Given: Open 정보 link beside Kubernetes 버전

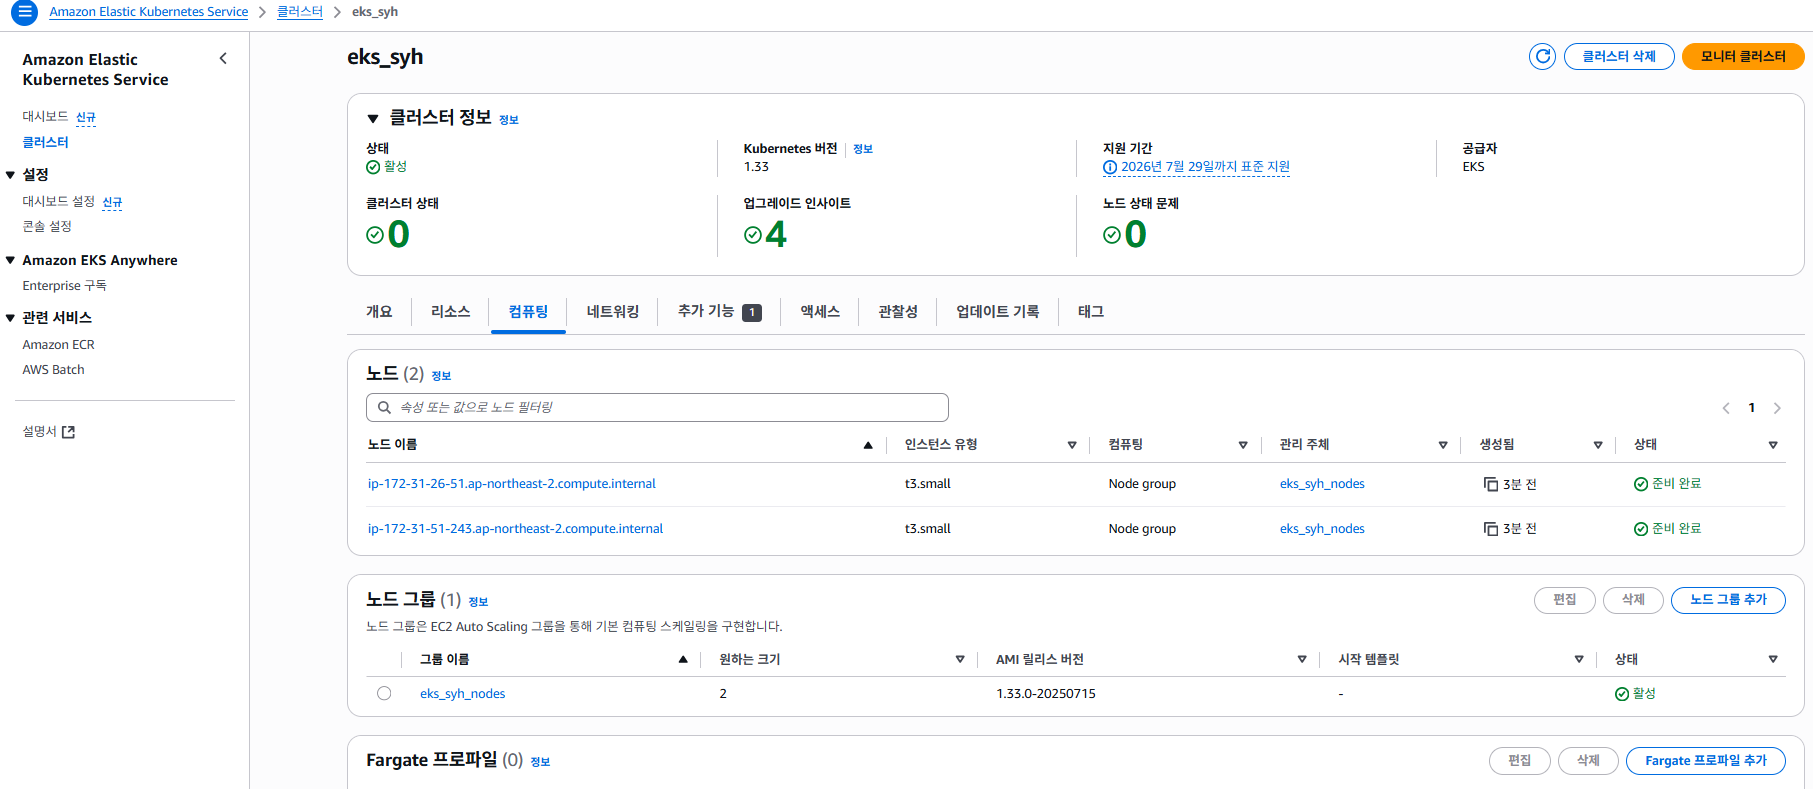Looking at the screenshot, I should [x=863, y=149].
